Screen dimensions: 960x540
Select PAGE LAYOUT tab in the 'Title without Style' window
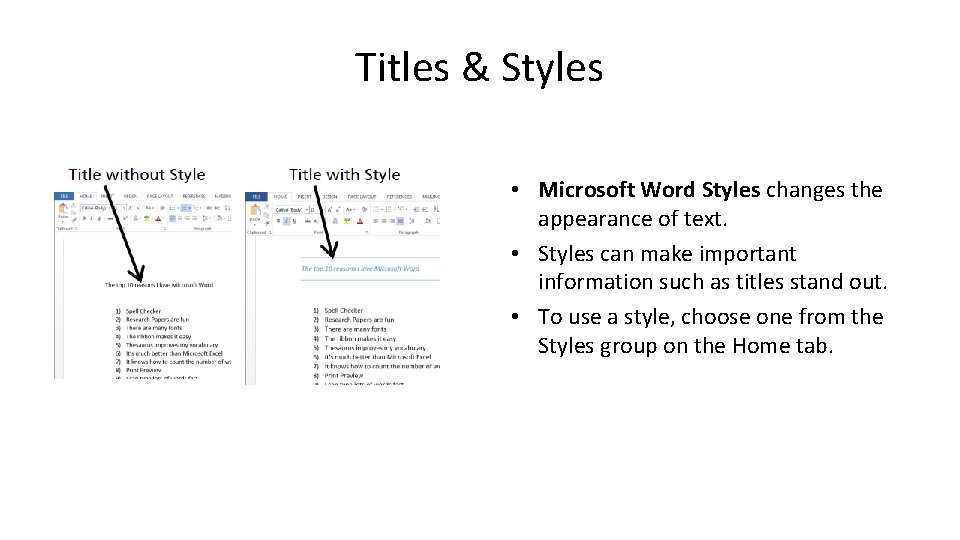click(x=160, y=196)
